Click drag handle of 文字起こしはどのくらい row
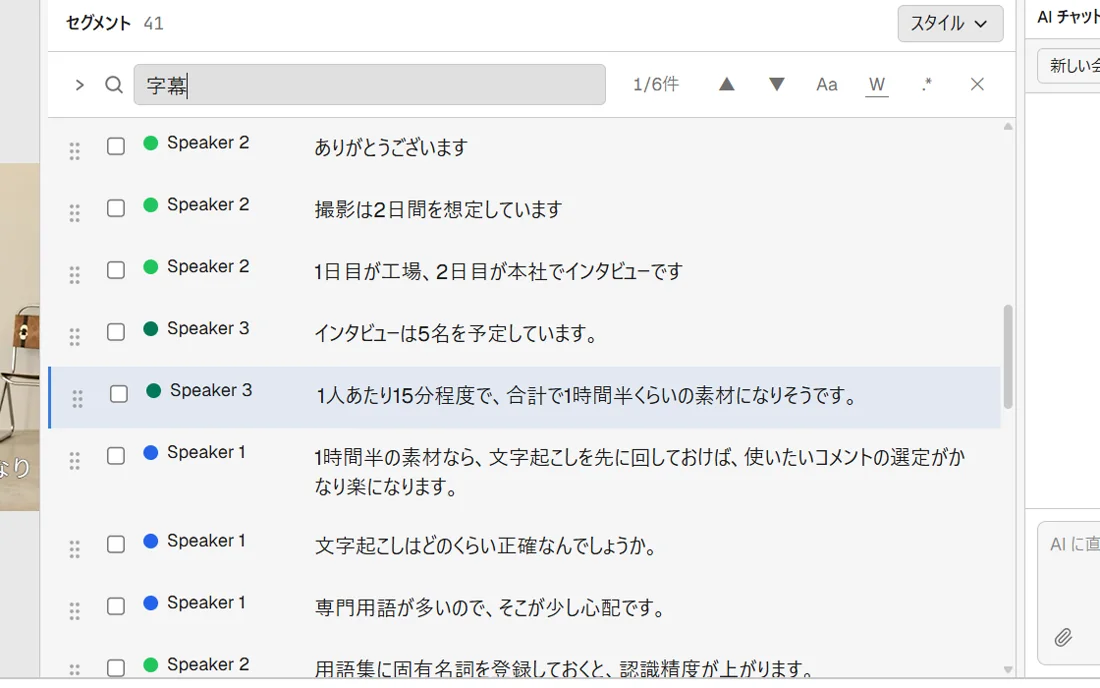The image size is (1100, 688). [x=74, y=549]
